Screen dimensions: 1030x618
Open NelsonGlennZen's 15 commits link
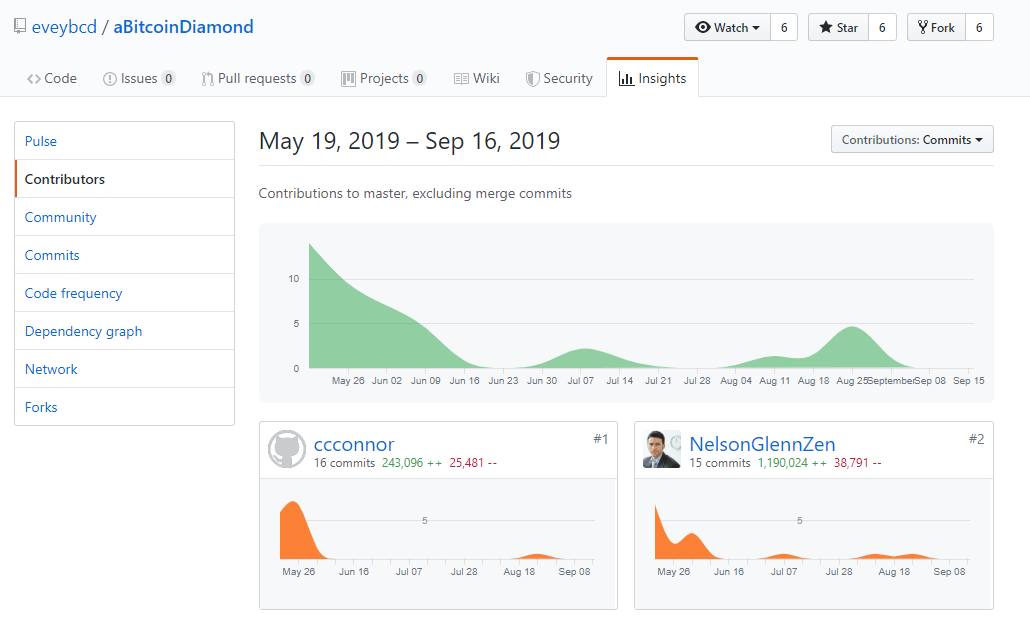pyautogui.click(x=720, y=463)
